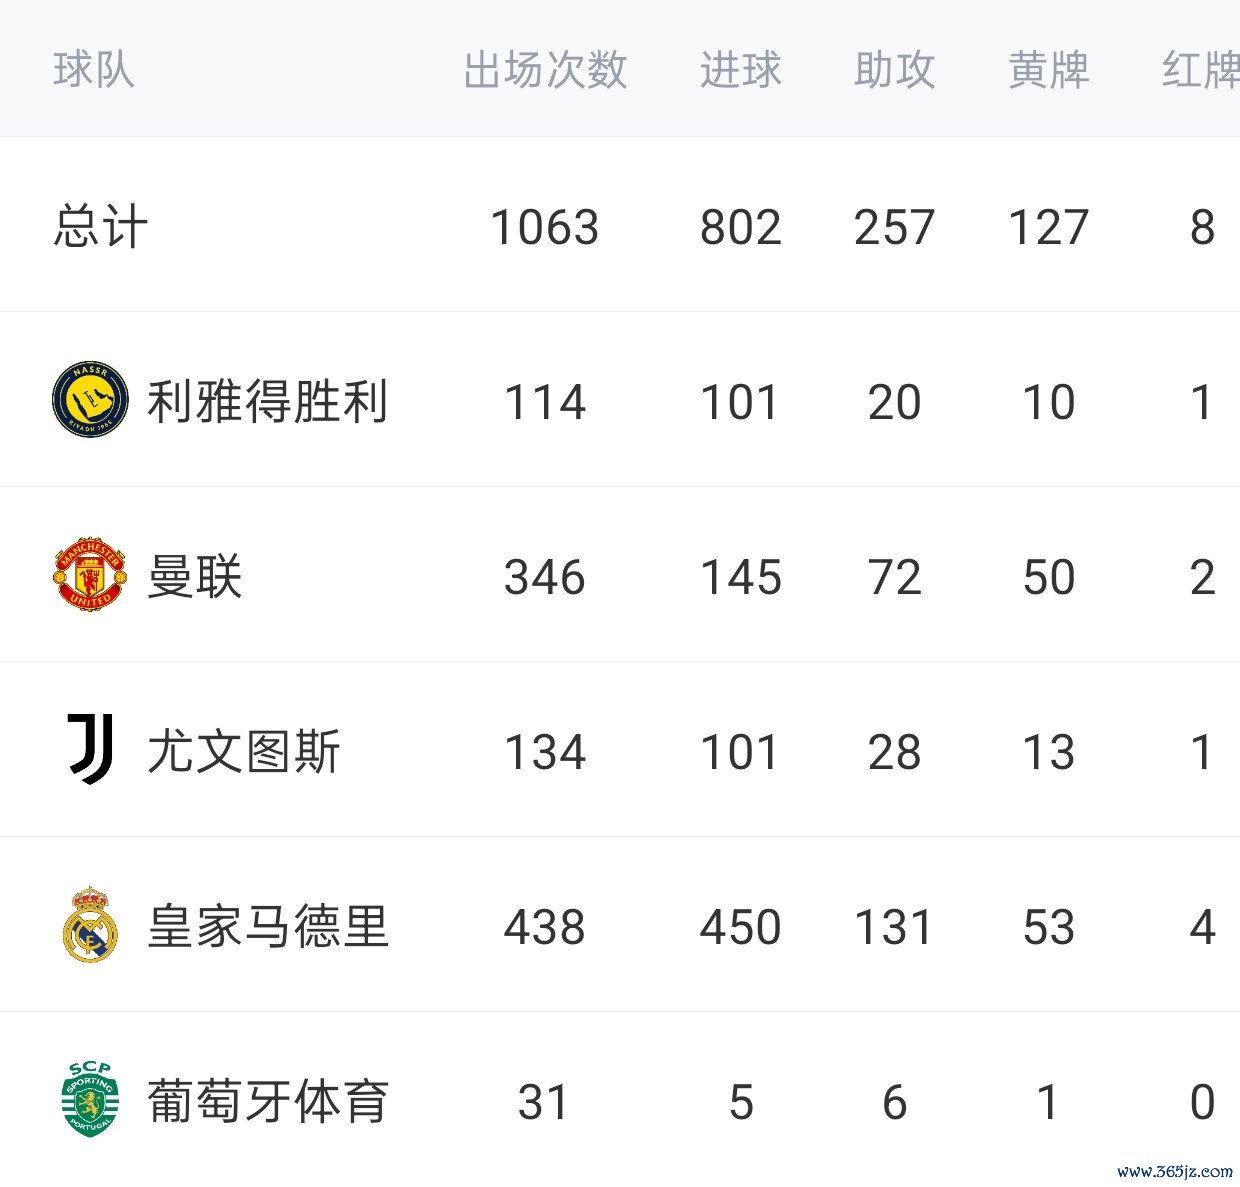The image size is (1240, 1187).
Task: Sort by the 出场次数 column header
Action: pyautogui.click(x=545, y=70)
